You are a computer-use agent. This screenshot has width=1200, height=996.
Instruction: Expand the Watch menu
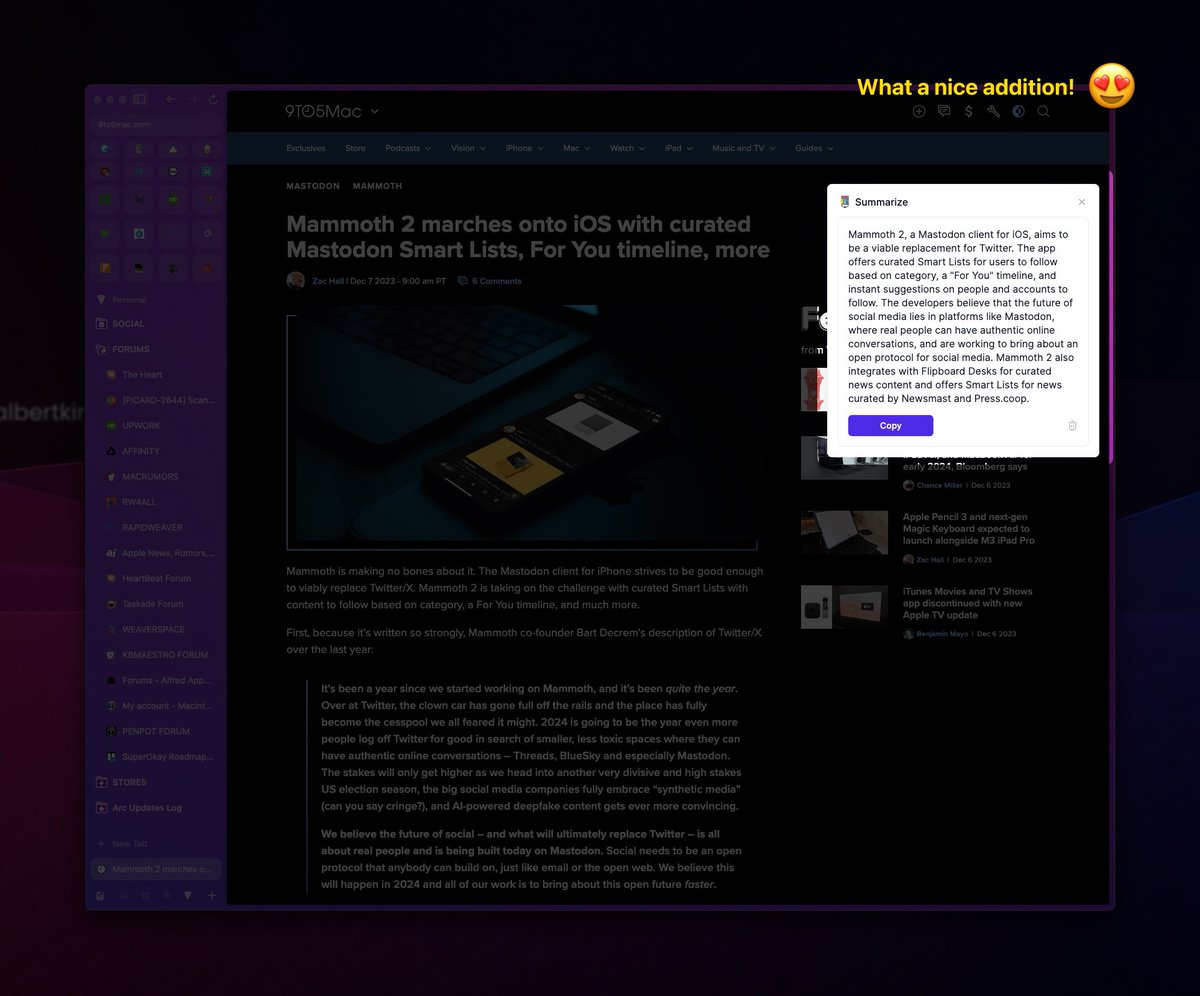point(627,148)
